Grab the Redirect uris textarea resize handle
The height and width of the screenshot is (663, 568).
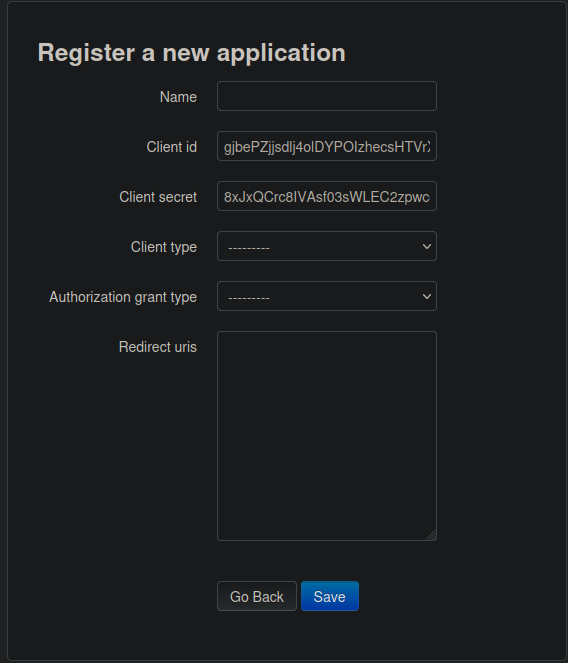[431, 535]
